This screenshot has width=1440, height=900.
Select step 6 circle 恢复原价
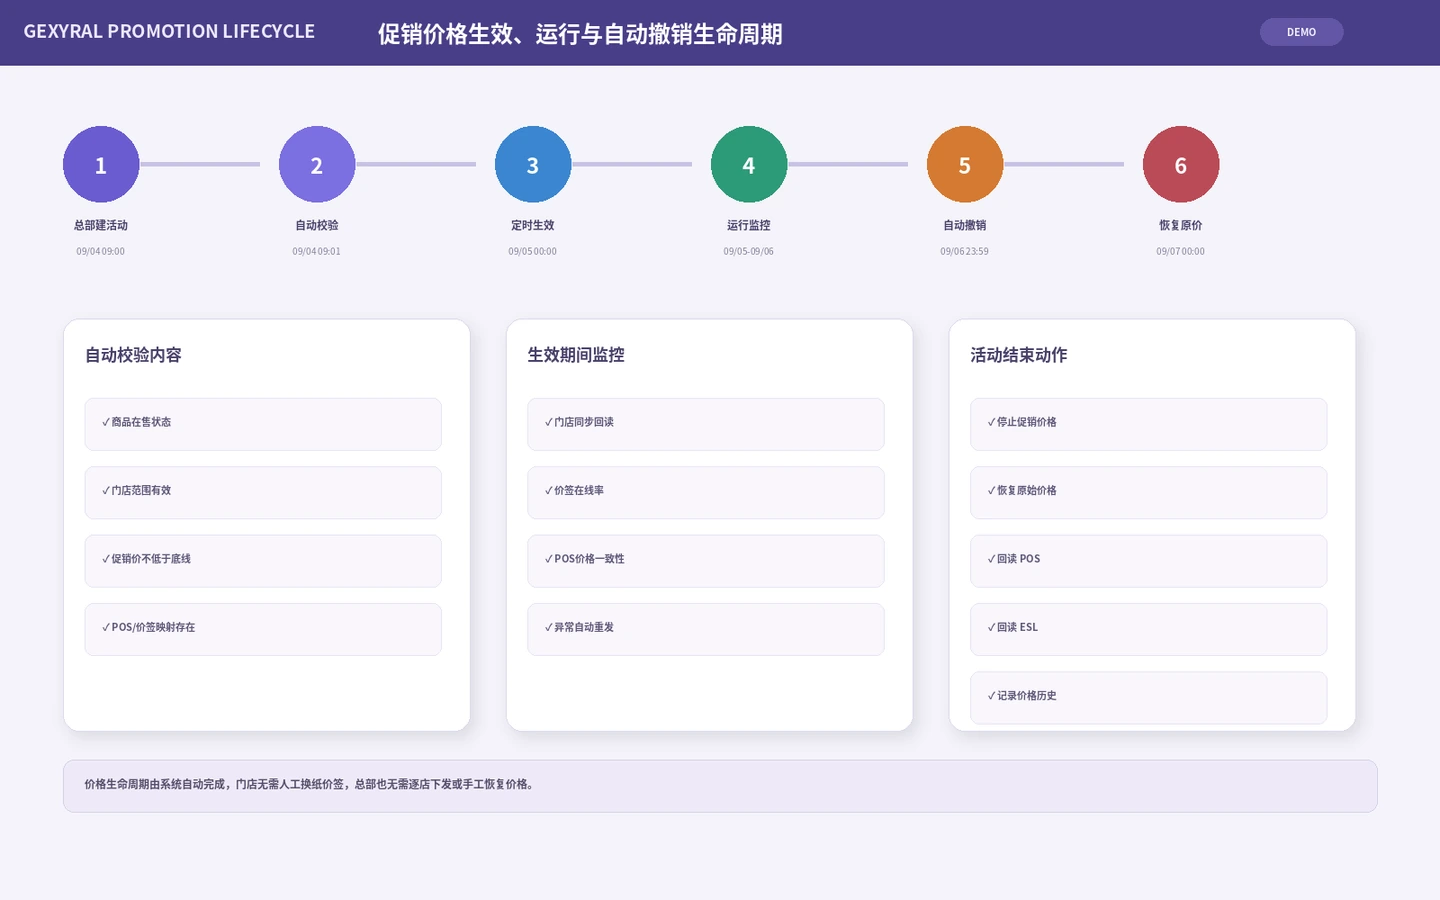[1181, 164]
